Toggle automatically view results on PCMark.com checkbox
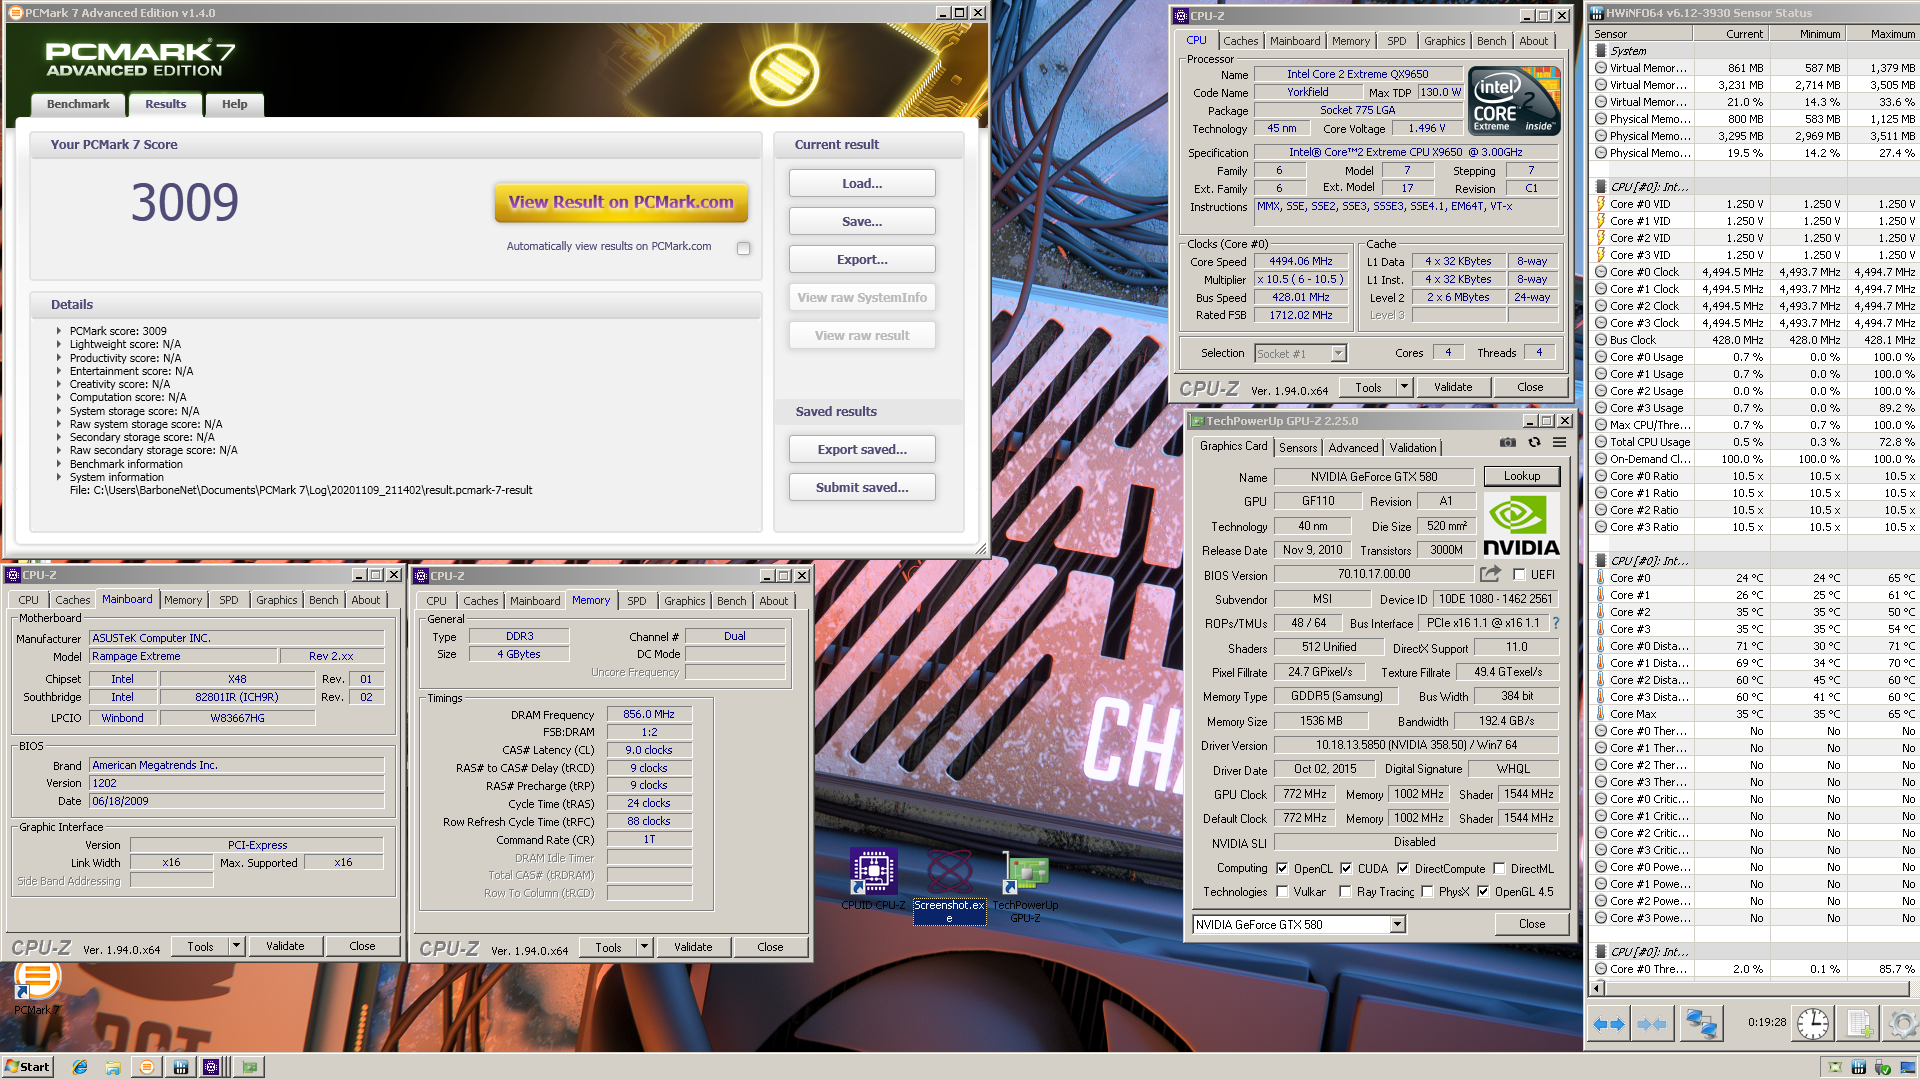This screenshot has height=1080, width=1920. tap(743, 248)
